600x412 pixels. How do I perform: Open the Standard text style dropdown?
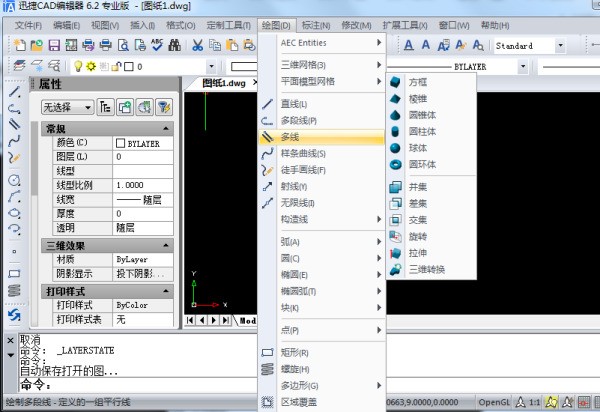560,46
